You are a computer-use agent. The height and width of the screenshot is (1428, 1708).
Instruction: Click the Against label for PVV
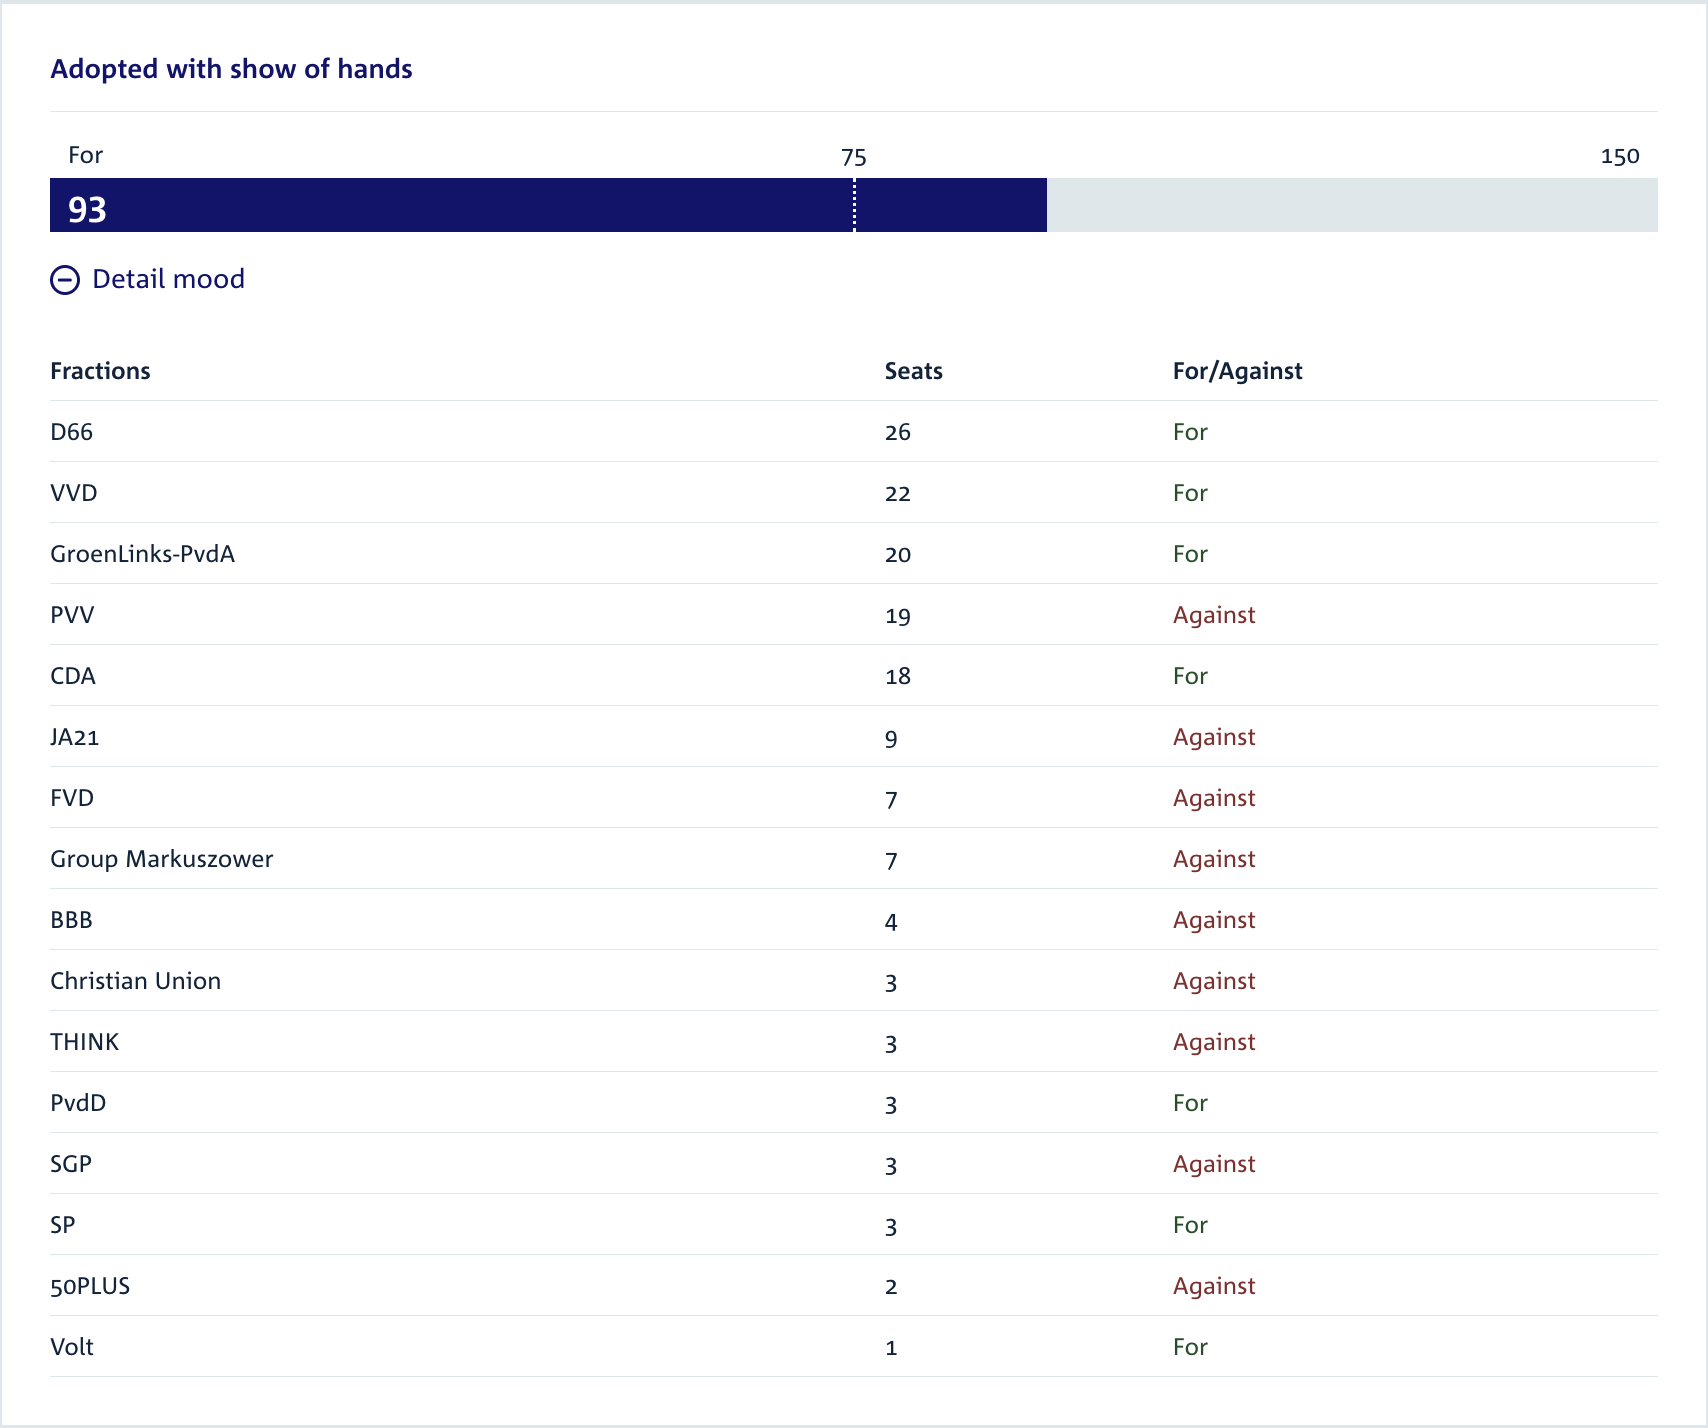tap(1214, 615)
